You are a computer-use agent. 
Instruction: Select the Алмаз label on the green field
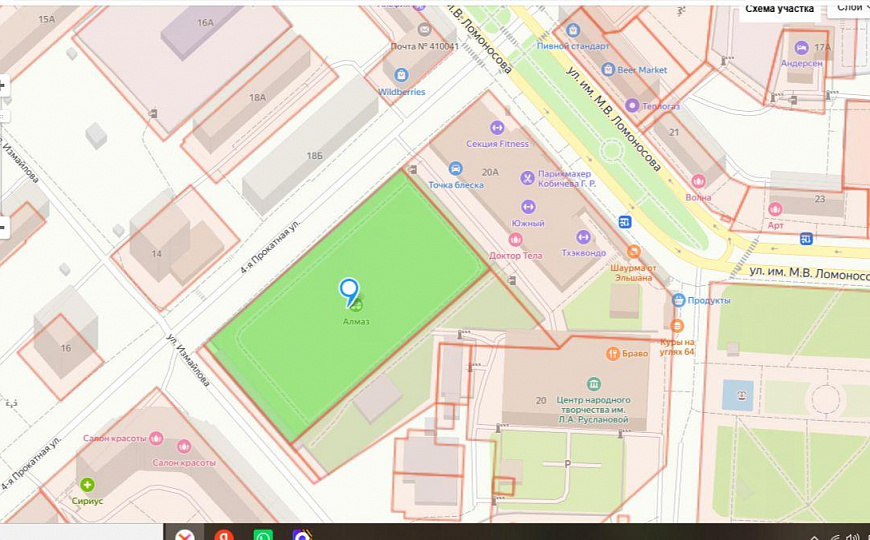(x=356, y=321)
